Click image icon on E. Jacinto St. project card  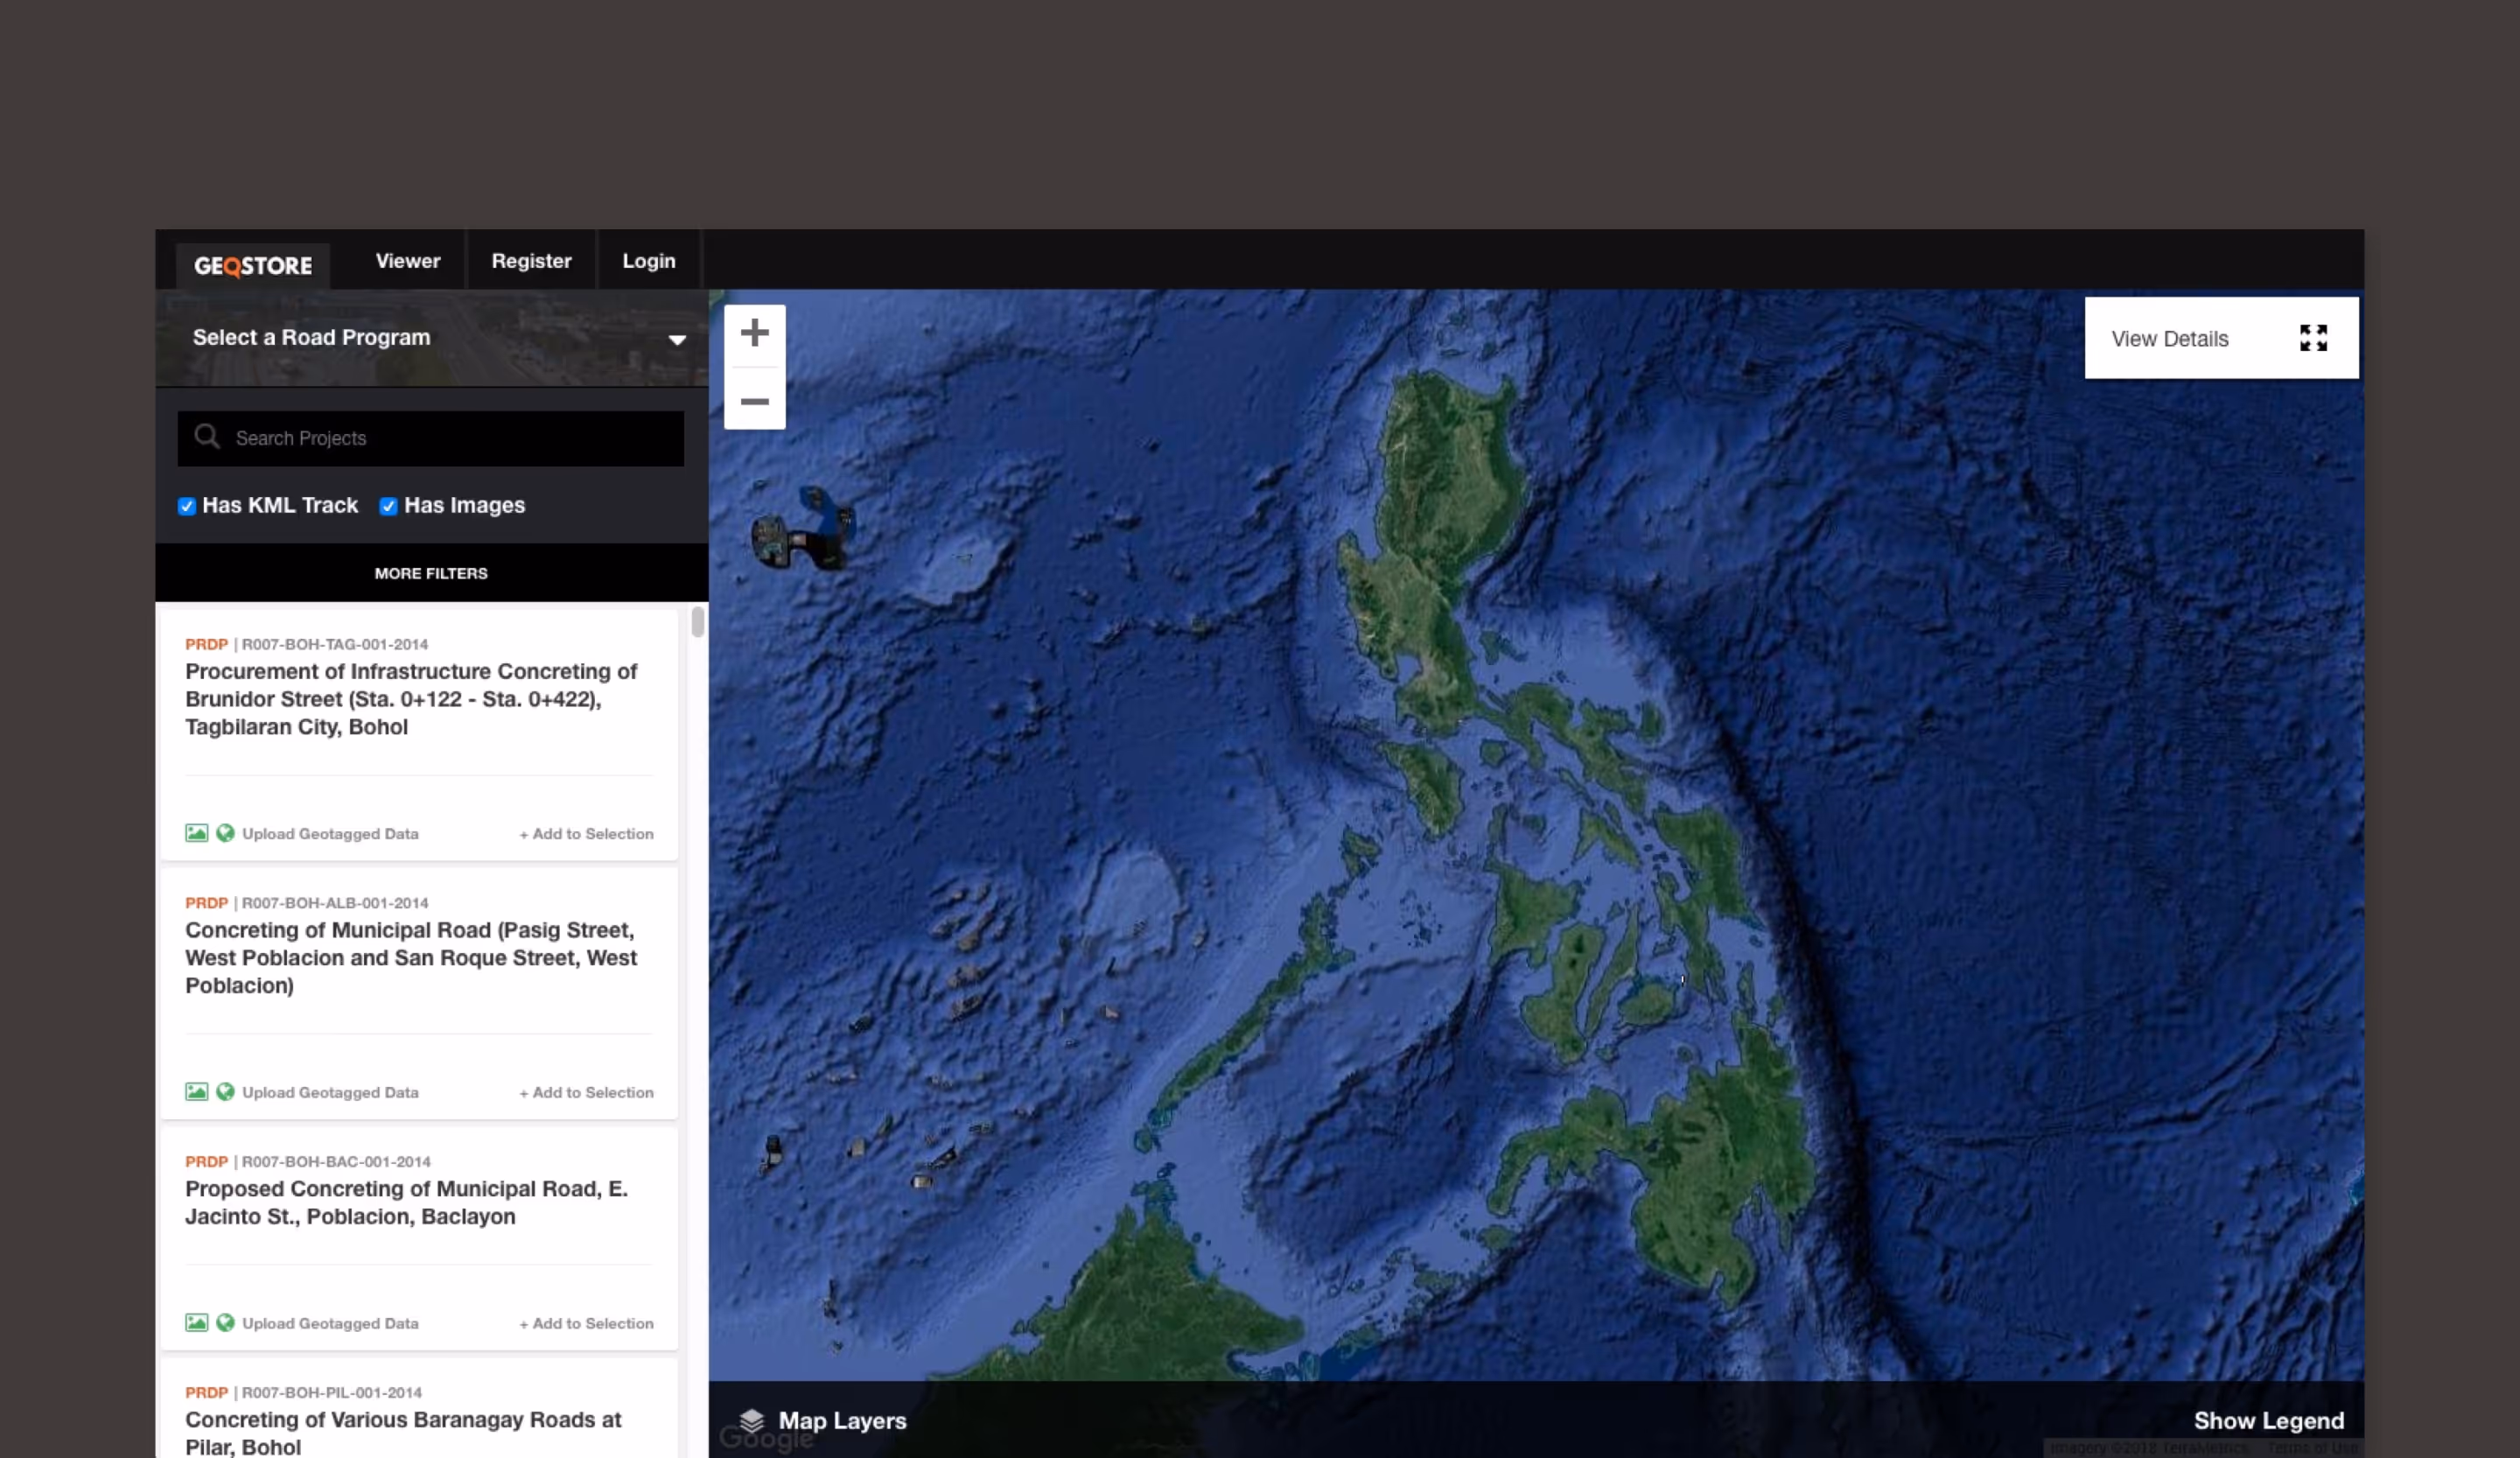coord(196,1322)
